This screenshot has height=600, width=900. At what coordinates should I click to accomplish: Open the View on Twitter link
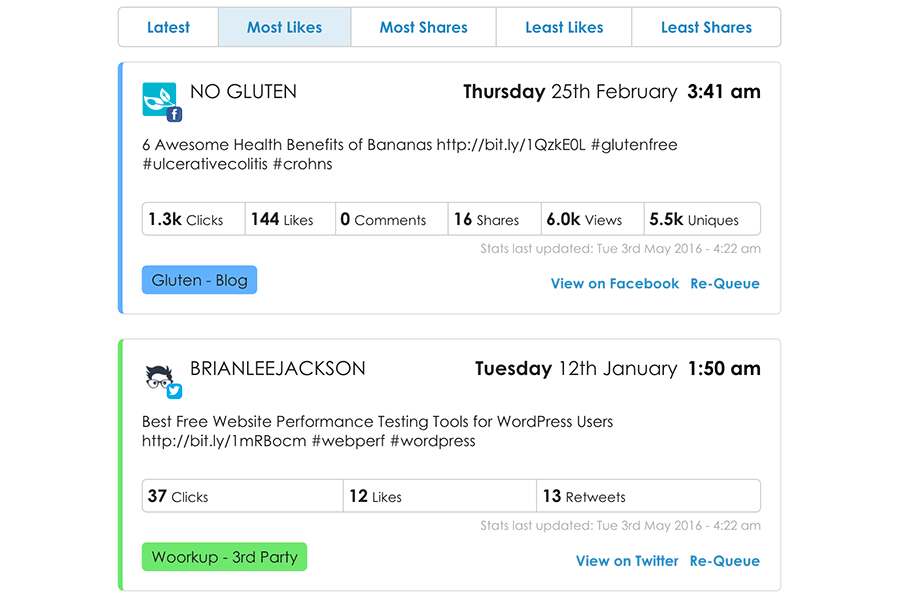point(627,561)
